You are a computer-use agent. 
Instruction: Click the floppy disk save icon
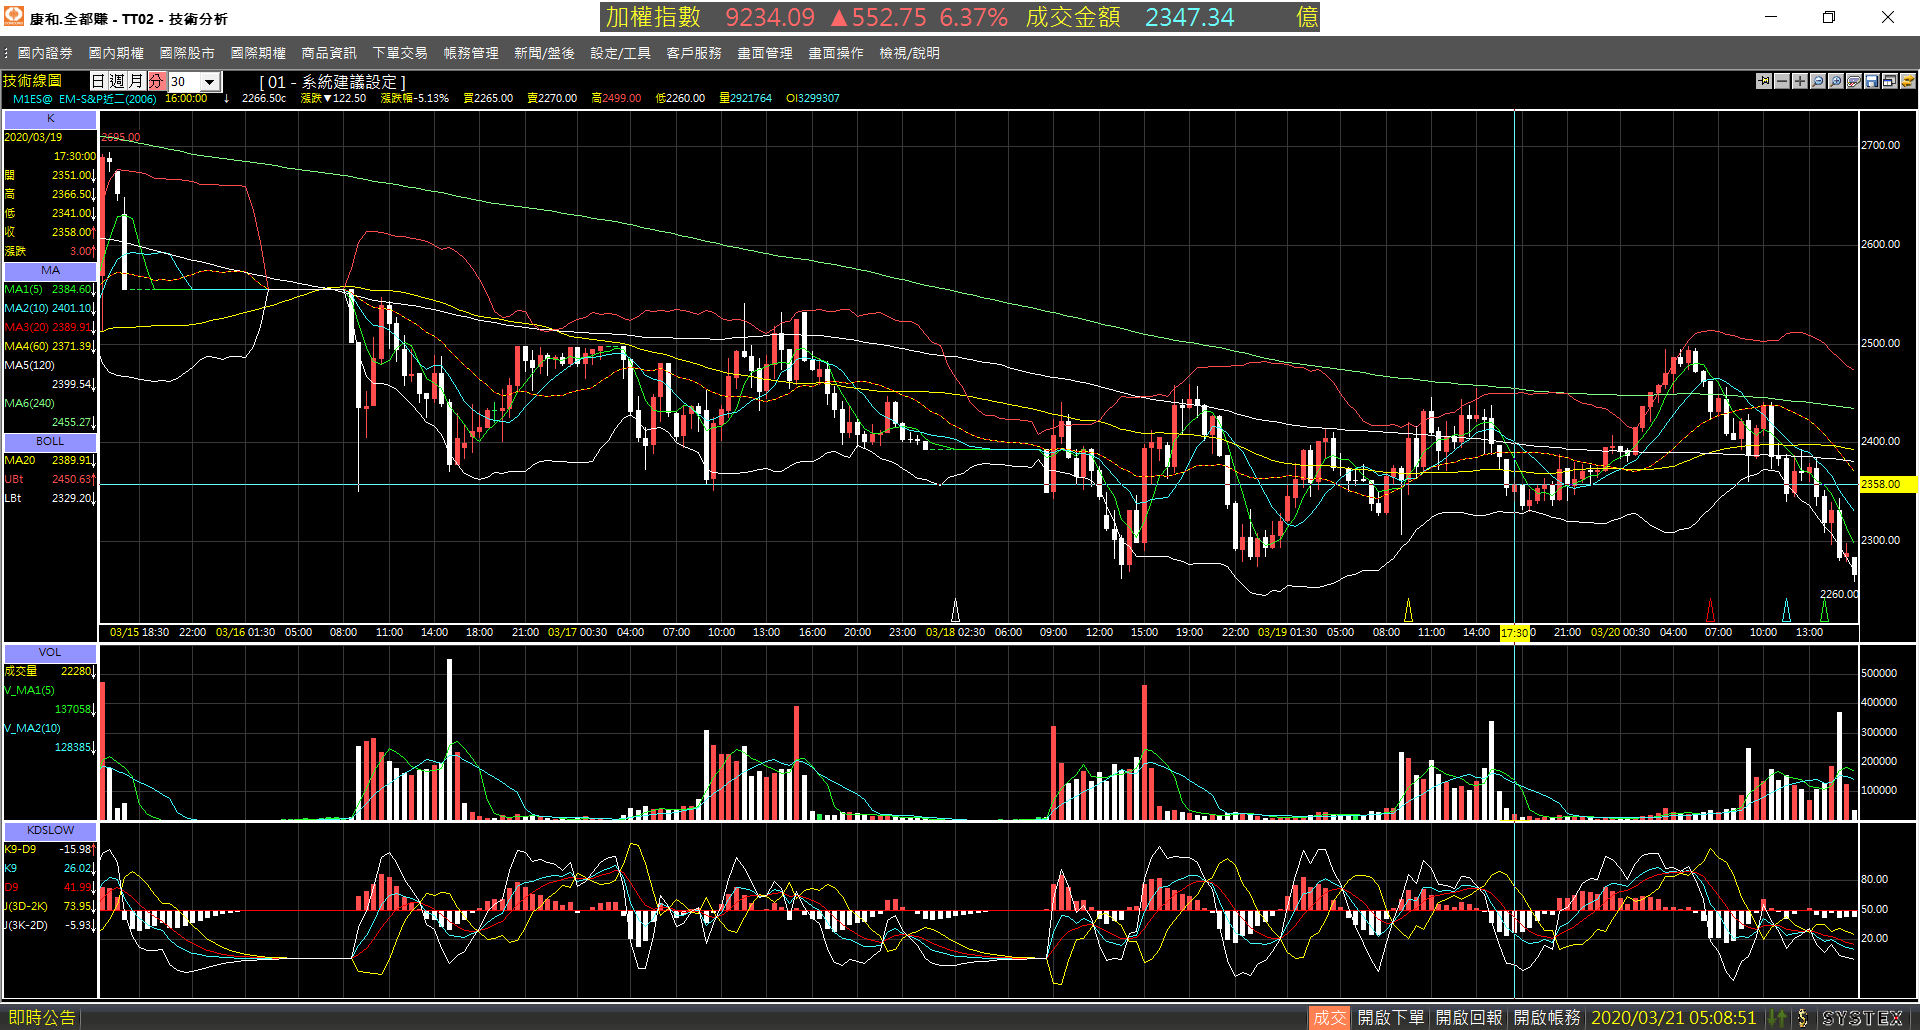[1872, 81]
